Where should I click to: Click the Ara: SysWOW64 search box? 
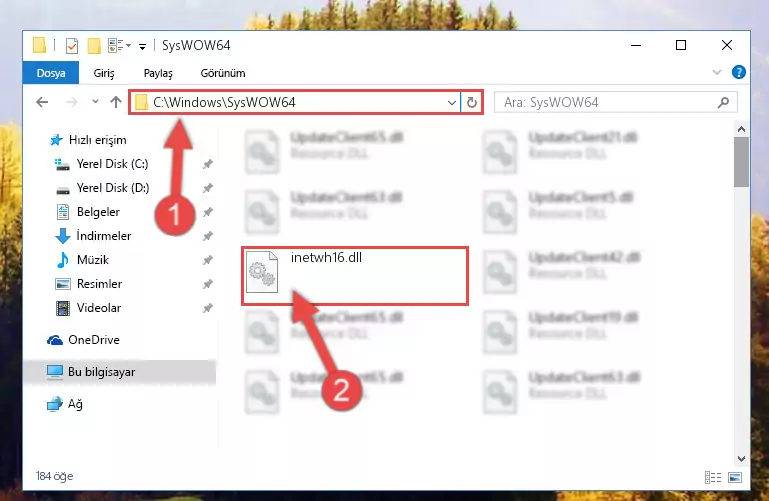tap(615, 102)
